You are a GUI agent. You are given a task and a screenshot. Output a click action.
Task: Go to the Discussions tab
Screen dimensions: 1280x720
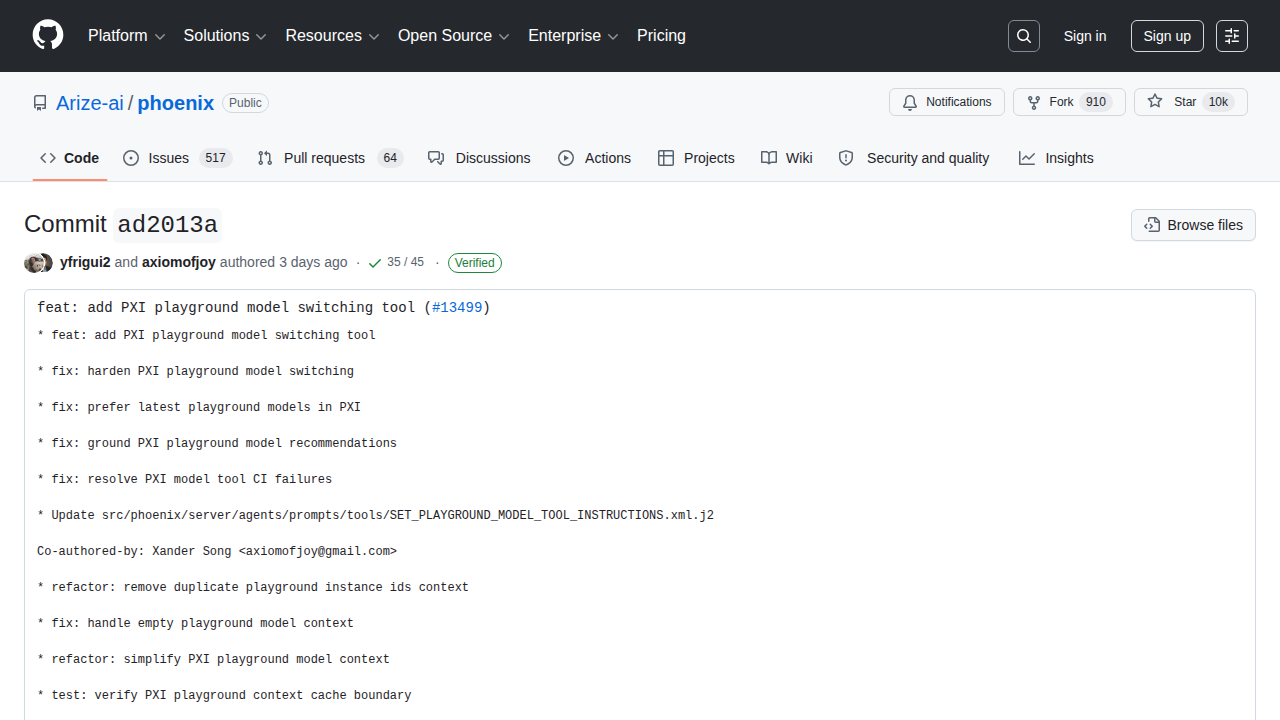click(479, 158)
